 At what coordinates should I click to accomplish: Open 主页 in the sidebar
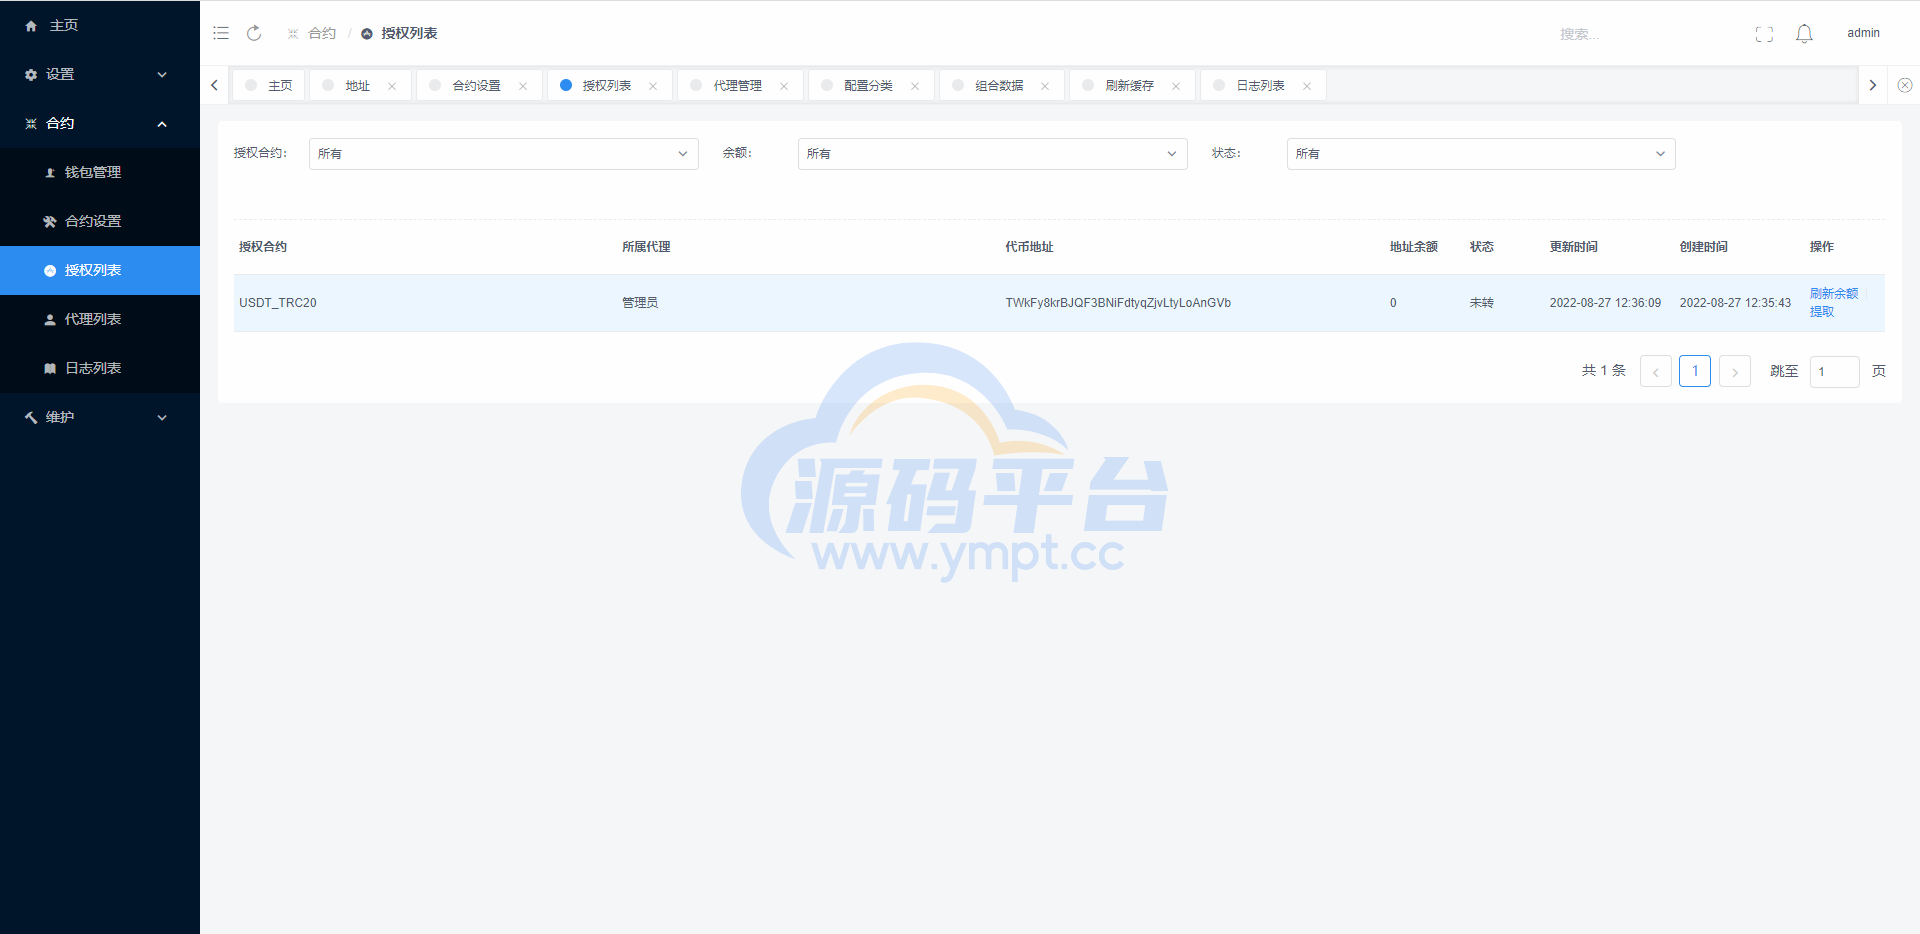[x=100, y=25]
